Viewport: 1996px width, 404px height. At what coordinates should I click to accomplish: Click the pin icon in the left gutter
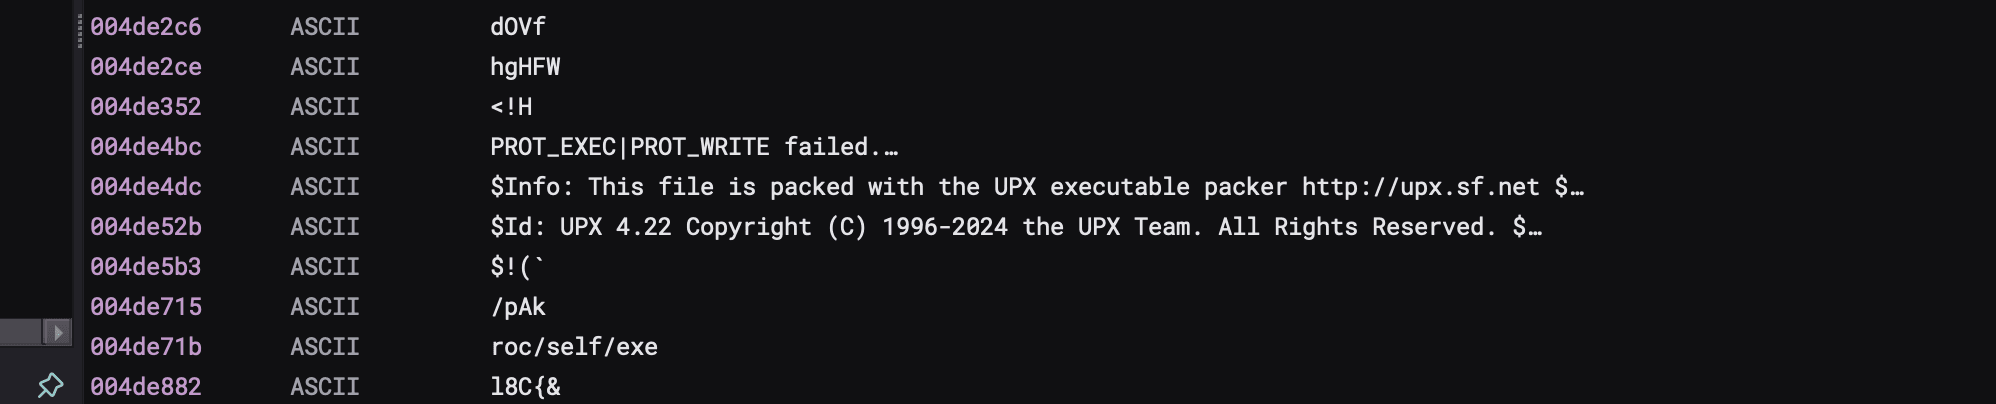click(x=50, y=385)
